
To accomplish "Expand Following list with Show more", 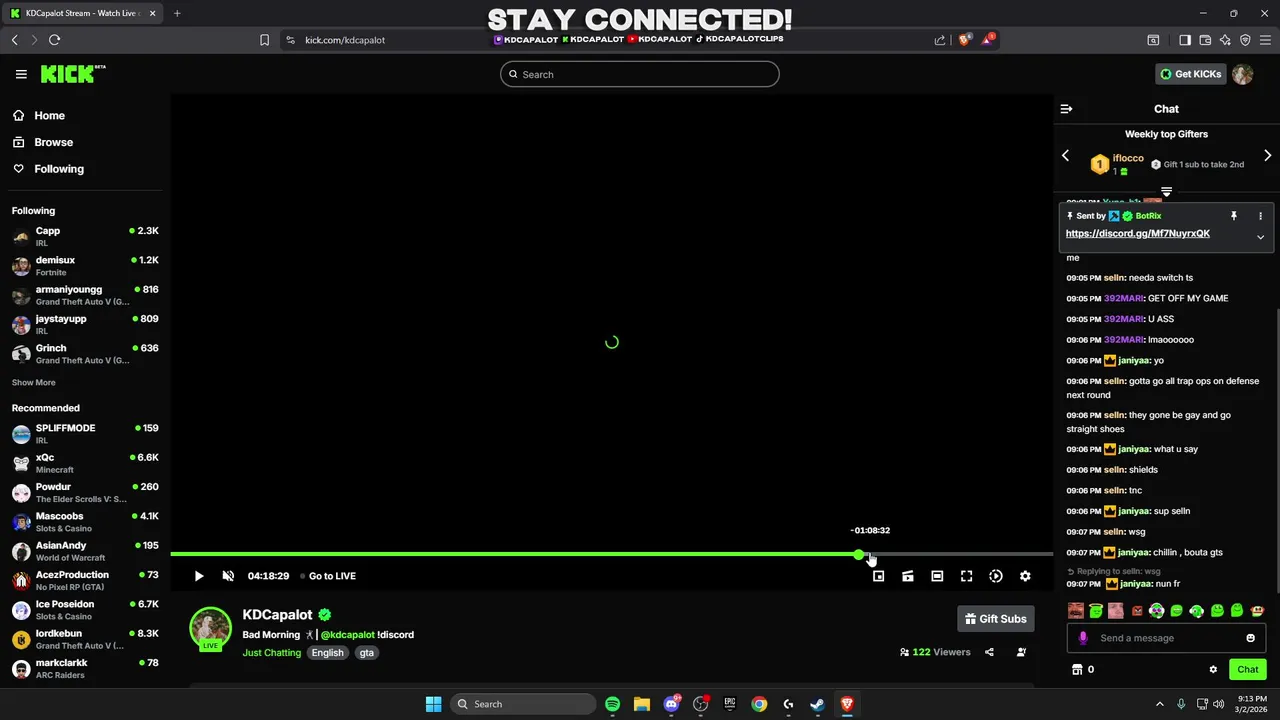I will [34, 382].
